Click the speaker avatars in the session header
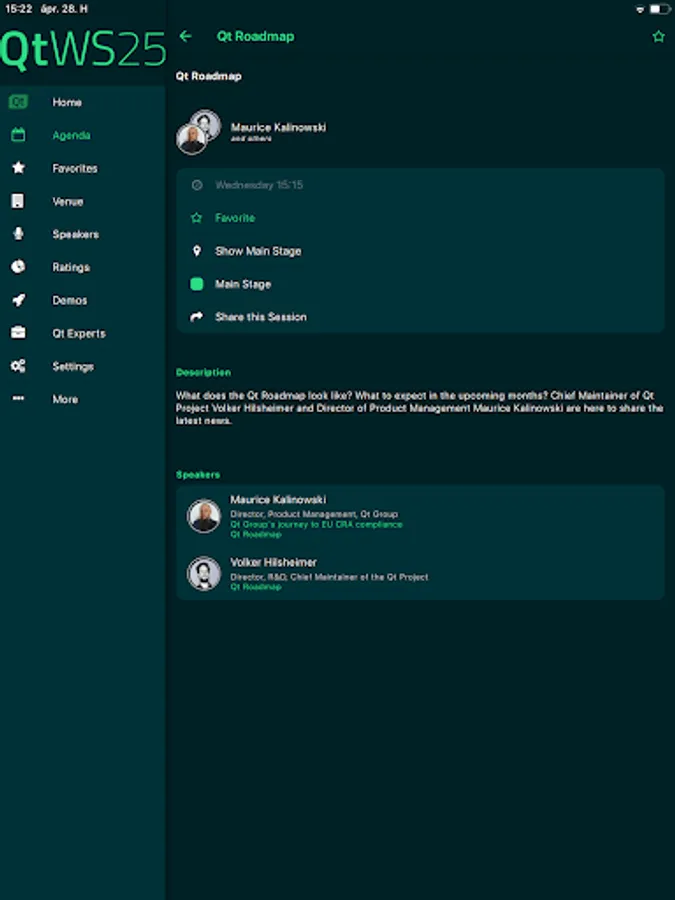This screenshot has height=900, width=675. click(198, 133)
